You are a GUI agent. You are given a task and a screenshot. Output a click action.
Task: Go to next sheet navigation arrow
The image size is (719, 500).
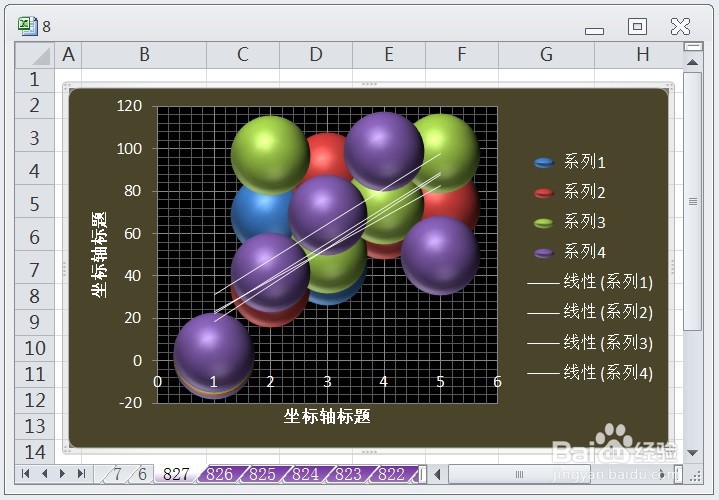coord(63,473)
